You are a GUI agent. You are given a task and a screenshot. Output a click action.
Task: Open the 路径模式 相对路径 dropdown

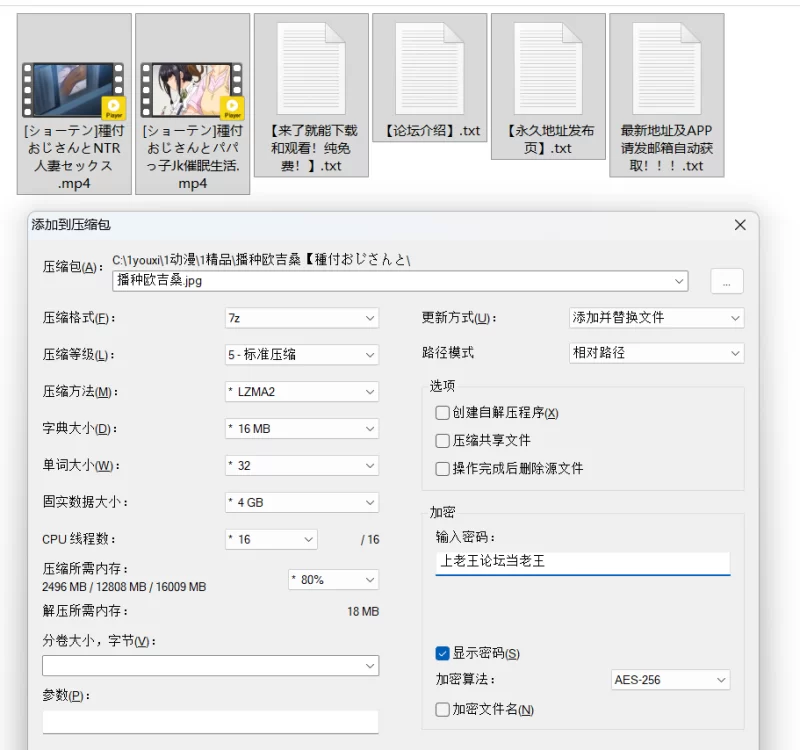coord(657,353)
